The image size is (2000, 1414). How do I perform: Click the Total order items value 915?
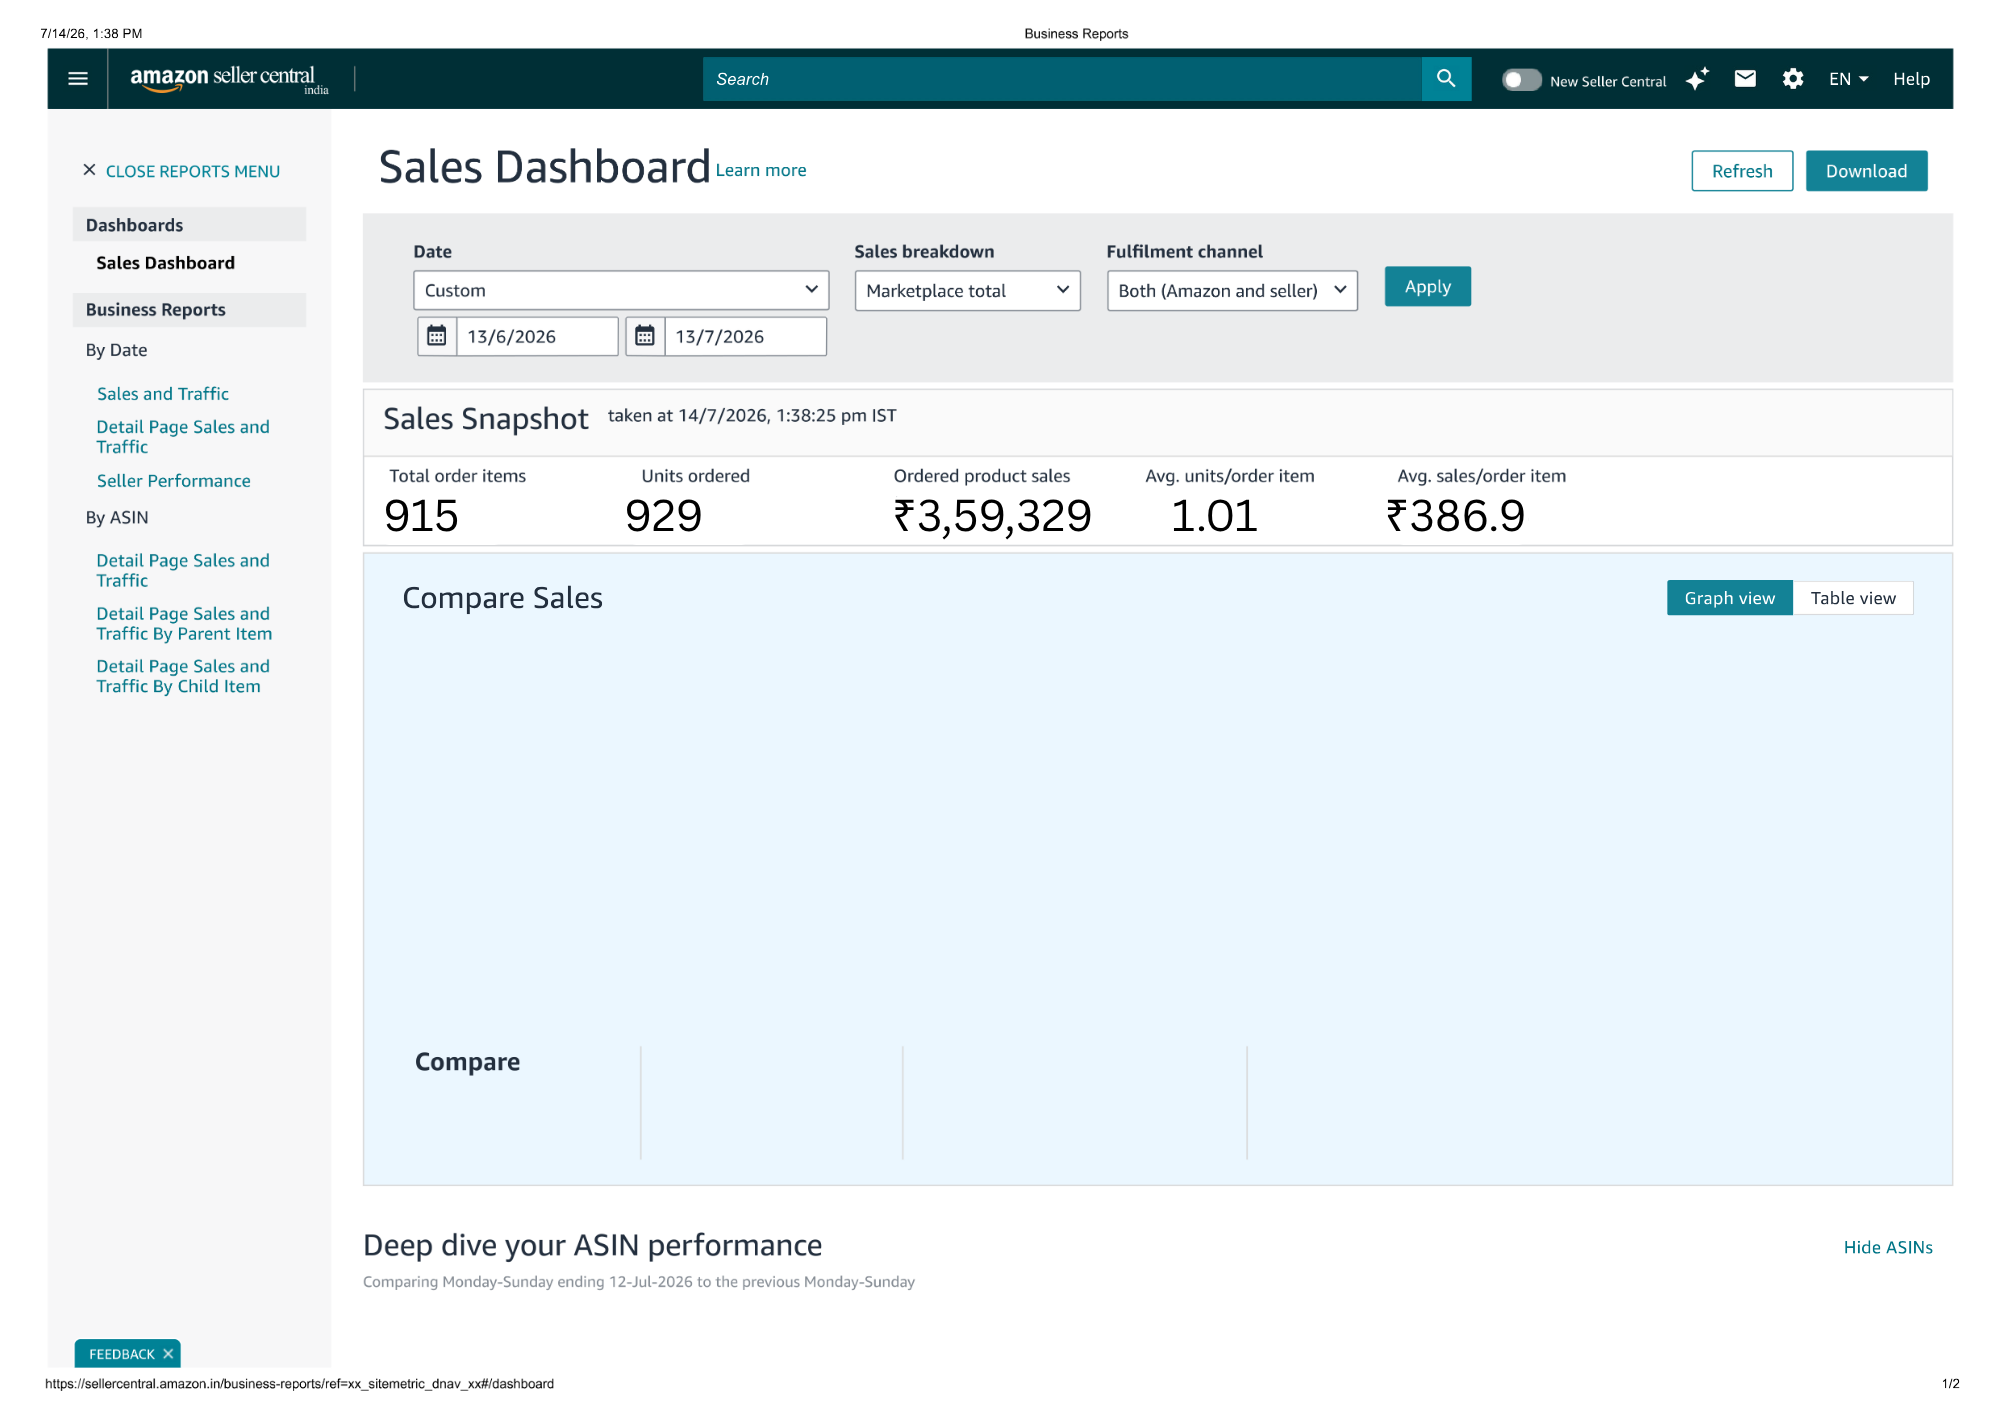pos(421,516)
